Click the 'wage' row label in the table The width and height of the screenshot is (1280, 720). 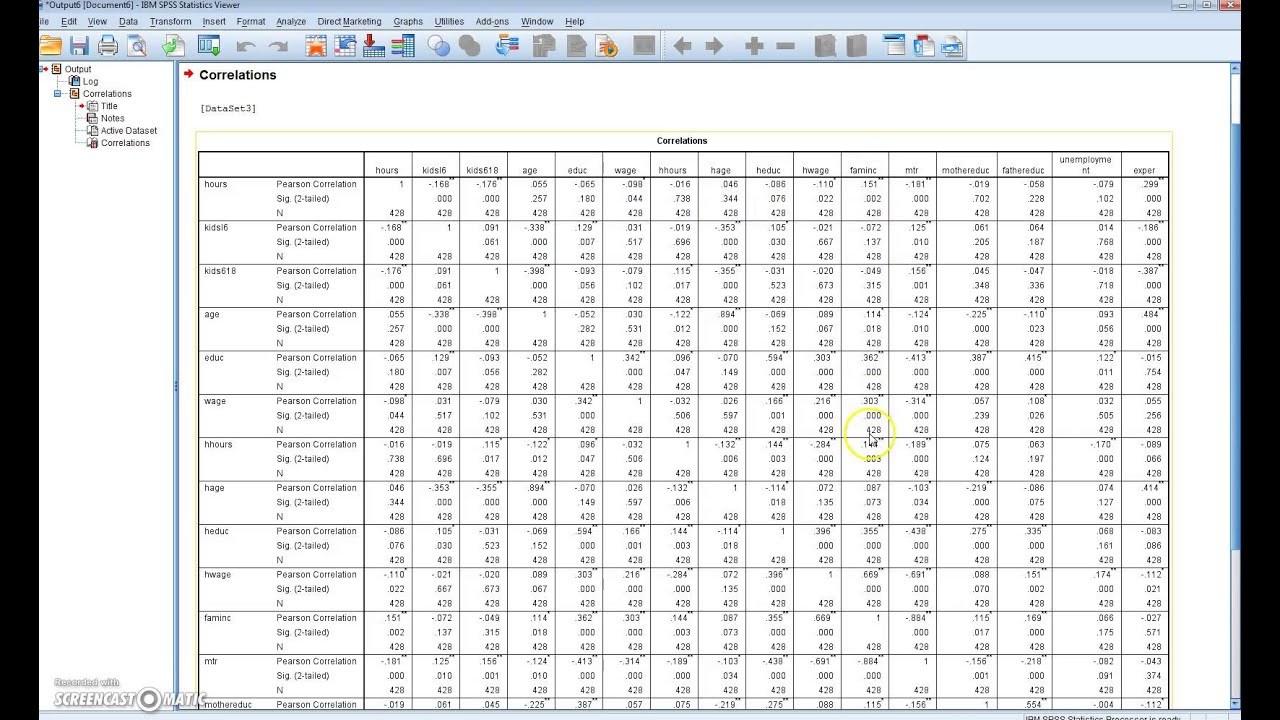tap(215, 401)
